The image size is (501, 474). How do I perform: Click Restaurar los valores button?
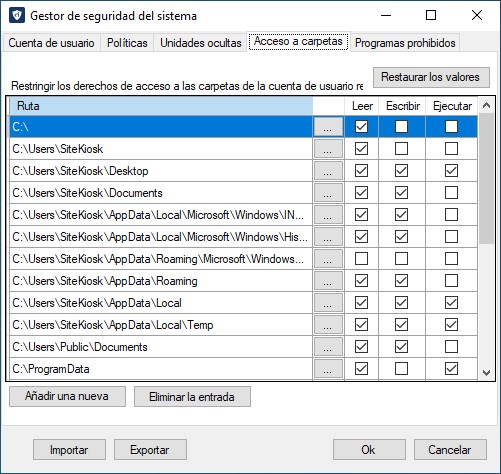pyautogui.click(x=431, y=77)
